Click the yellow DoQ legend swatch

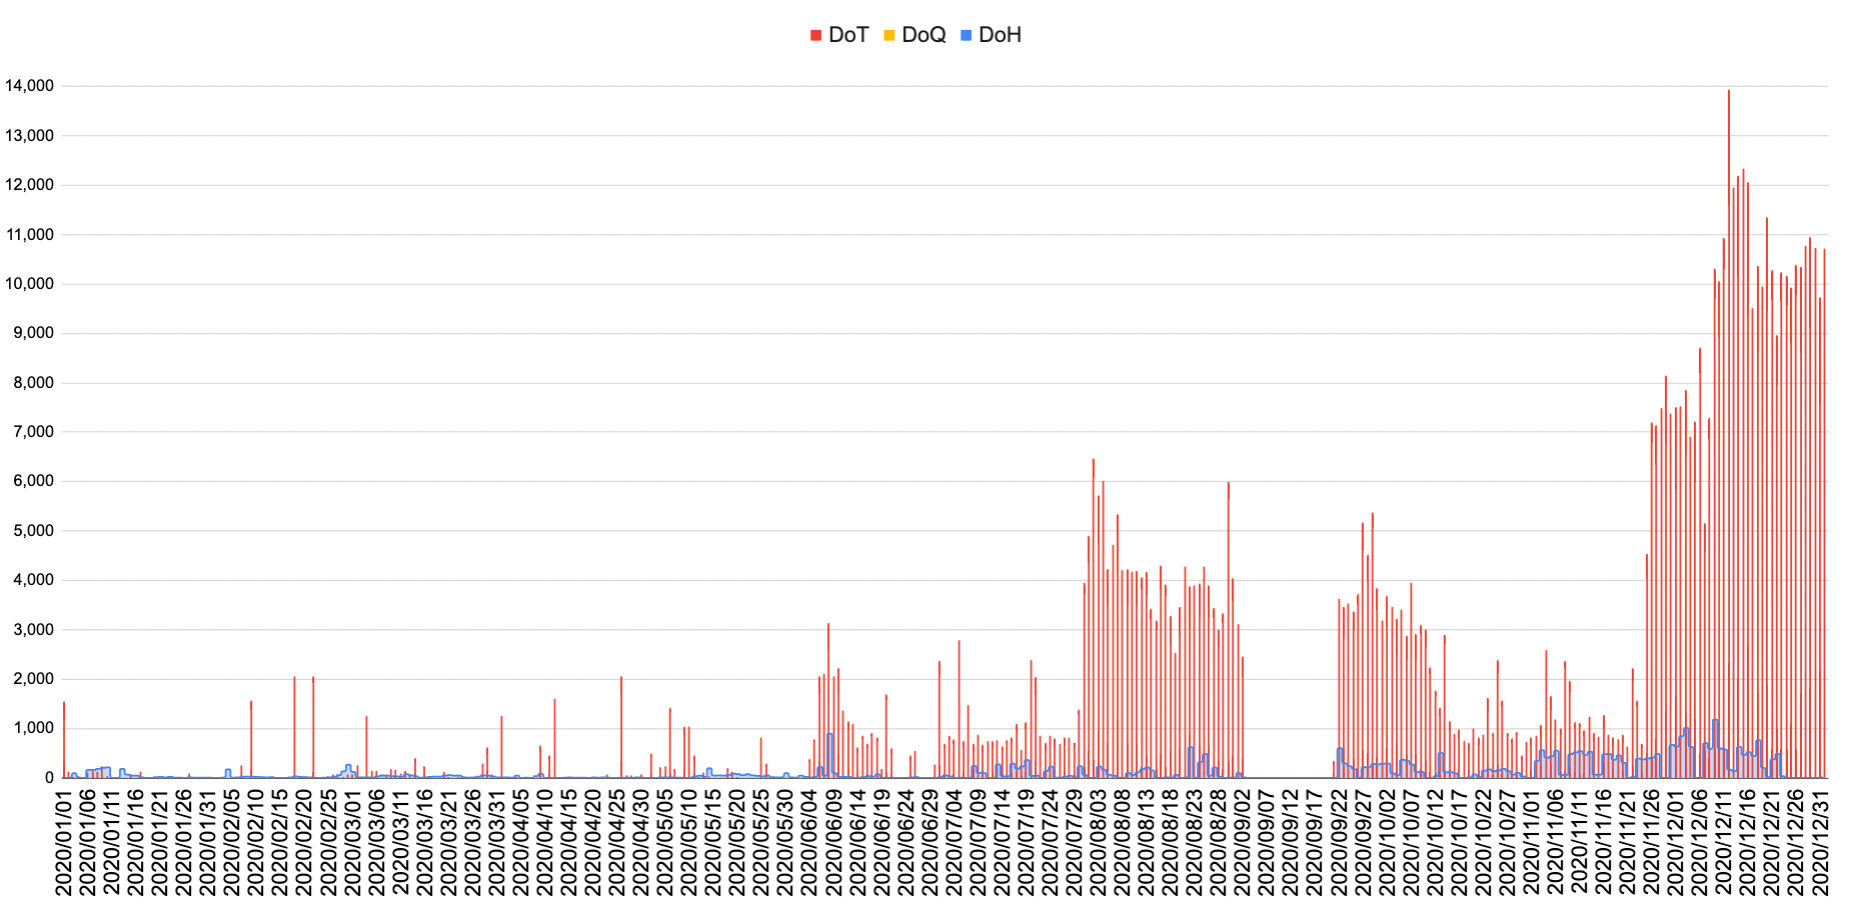pos(888,33)
